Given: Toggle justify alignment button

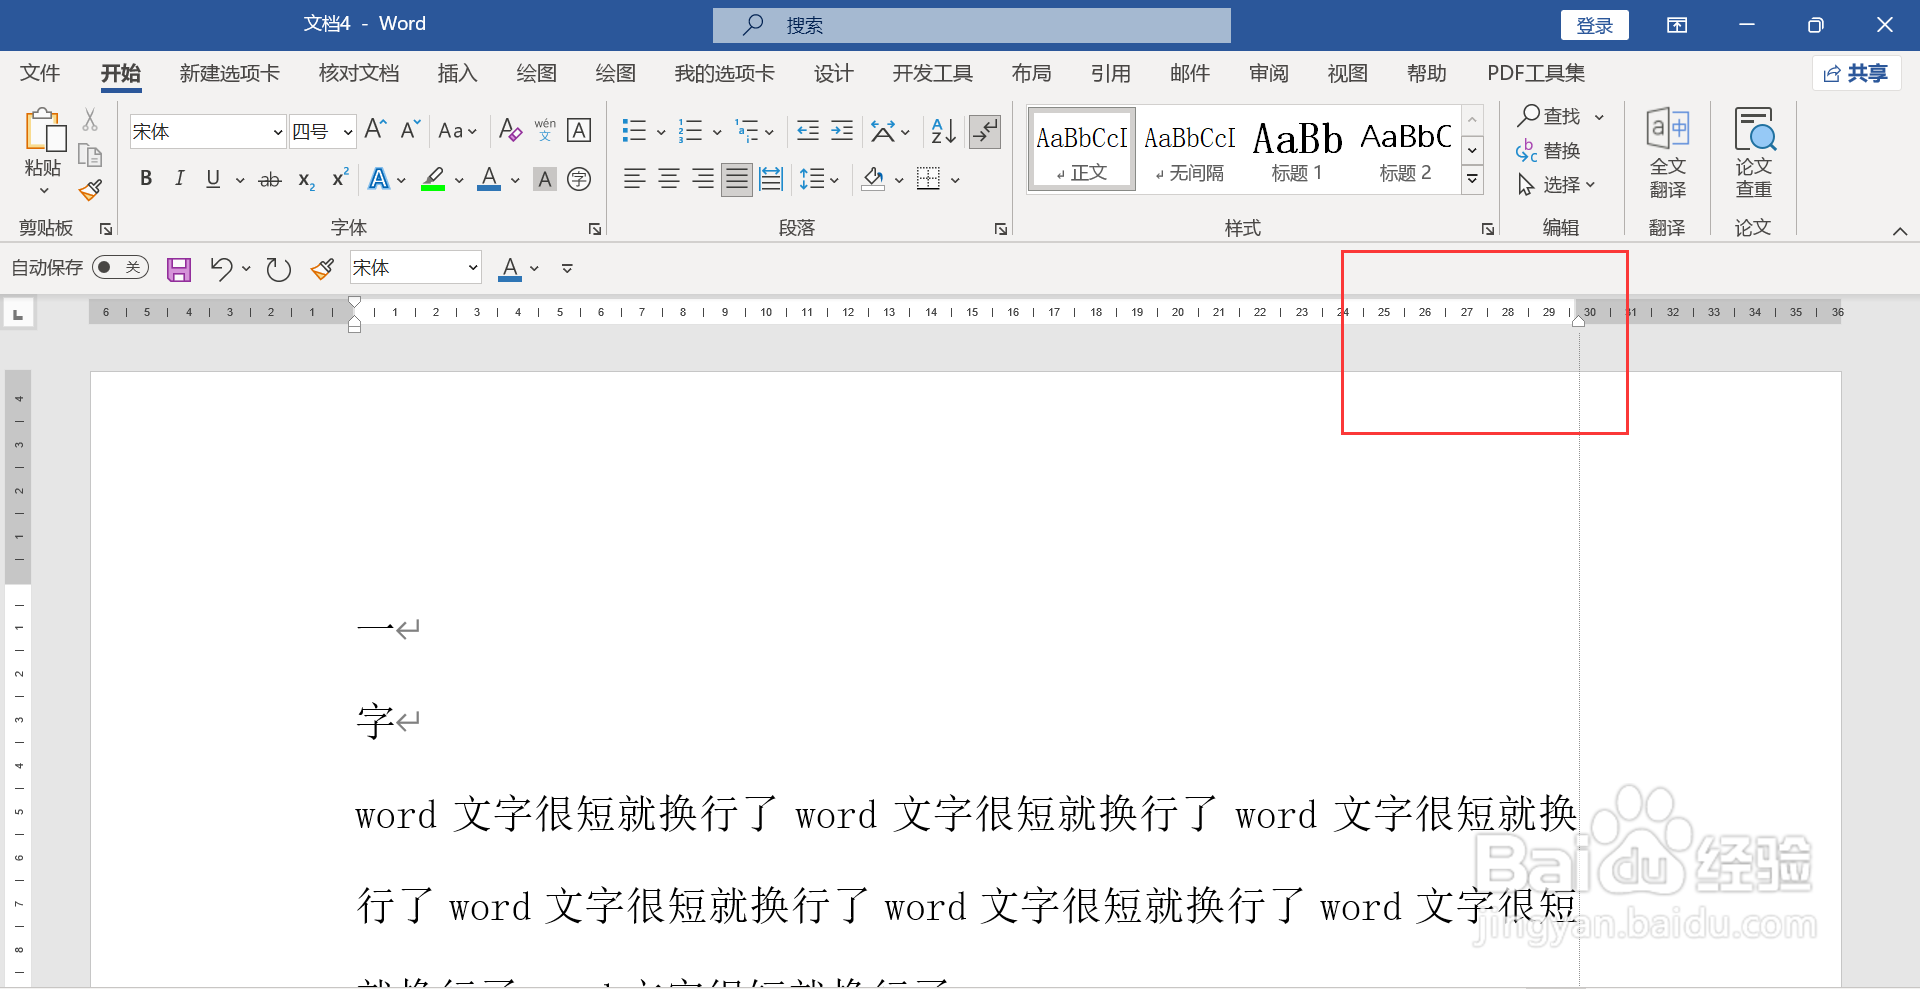Looking at the screenshot, I should point(737,179).
